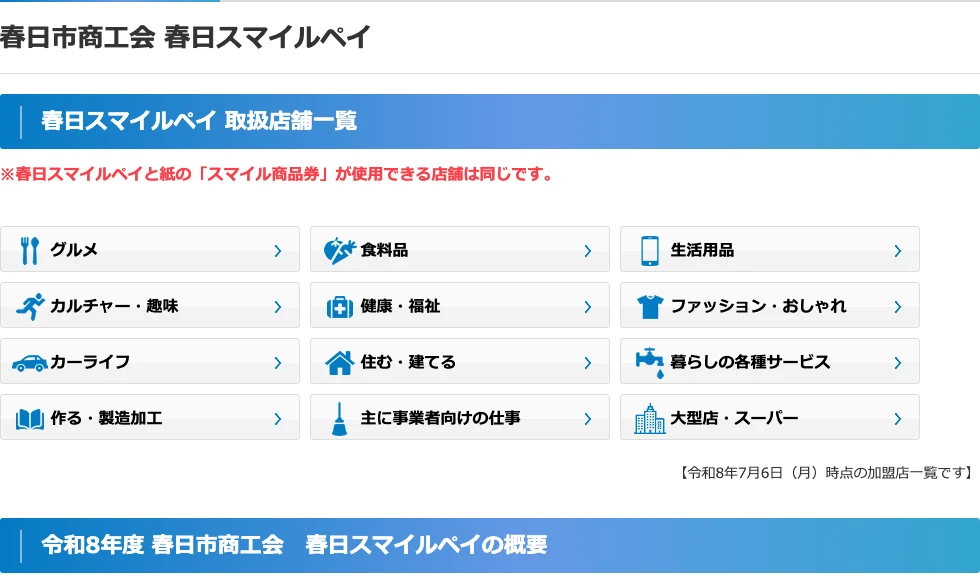This screenshot has width=980, height=580.
Task: Click the faucet icon for 暮らしの各種サービス
Action: pyautogui.click(x=650, y=362)
